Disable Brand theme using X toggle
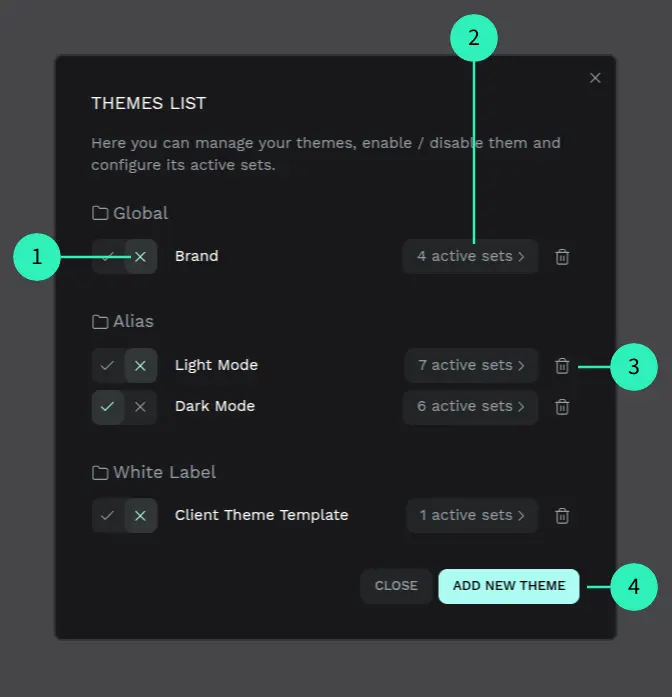672x697 pixels. (x=140, y=257)
